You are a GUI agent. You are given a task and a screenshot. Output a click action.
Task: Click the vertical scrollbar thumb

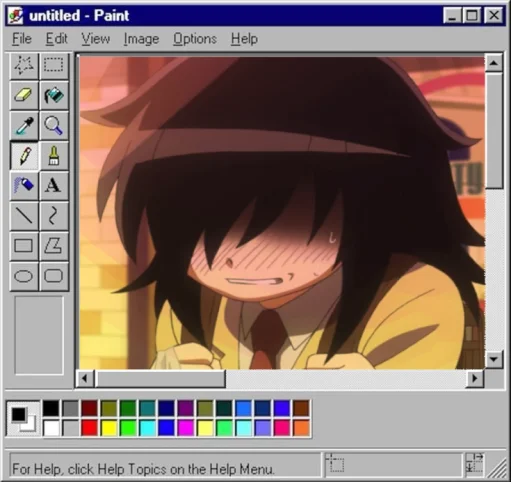[494, 131]
